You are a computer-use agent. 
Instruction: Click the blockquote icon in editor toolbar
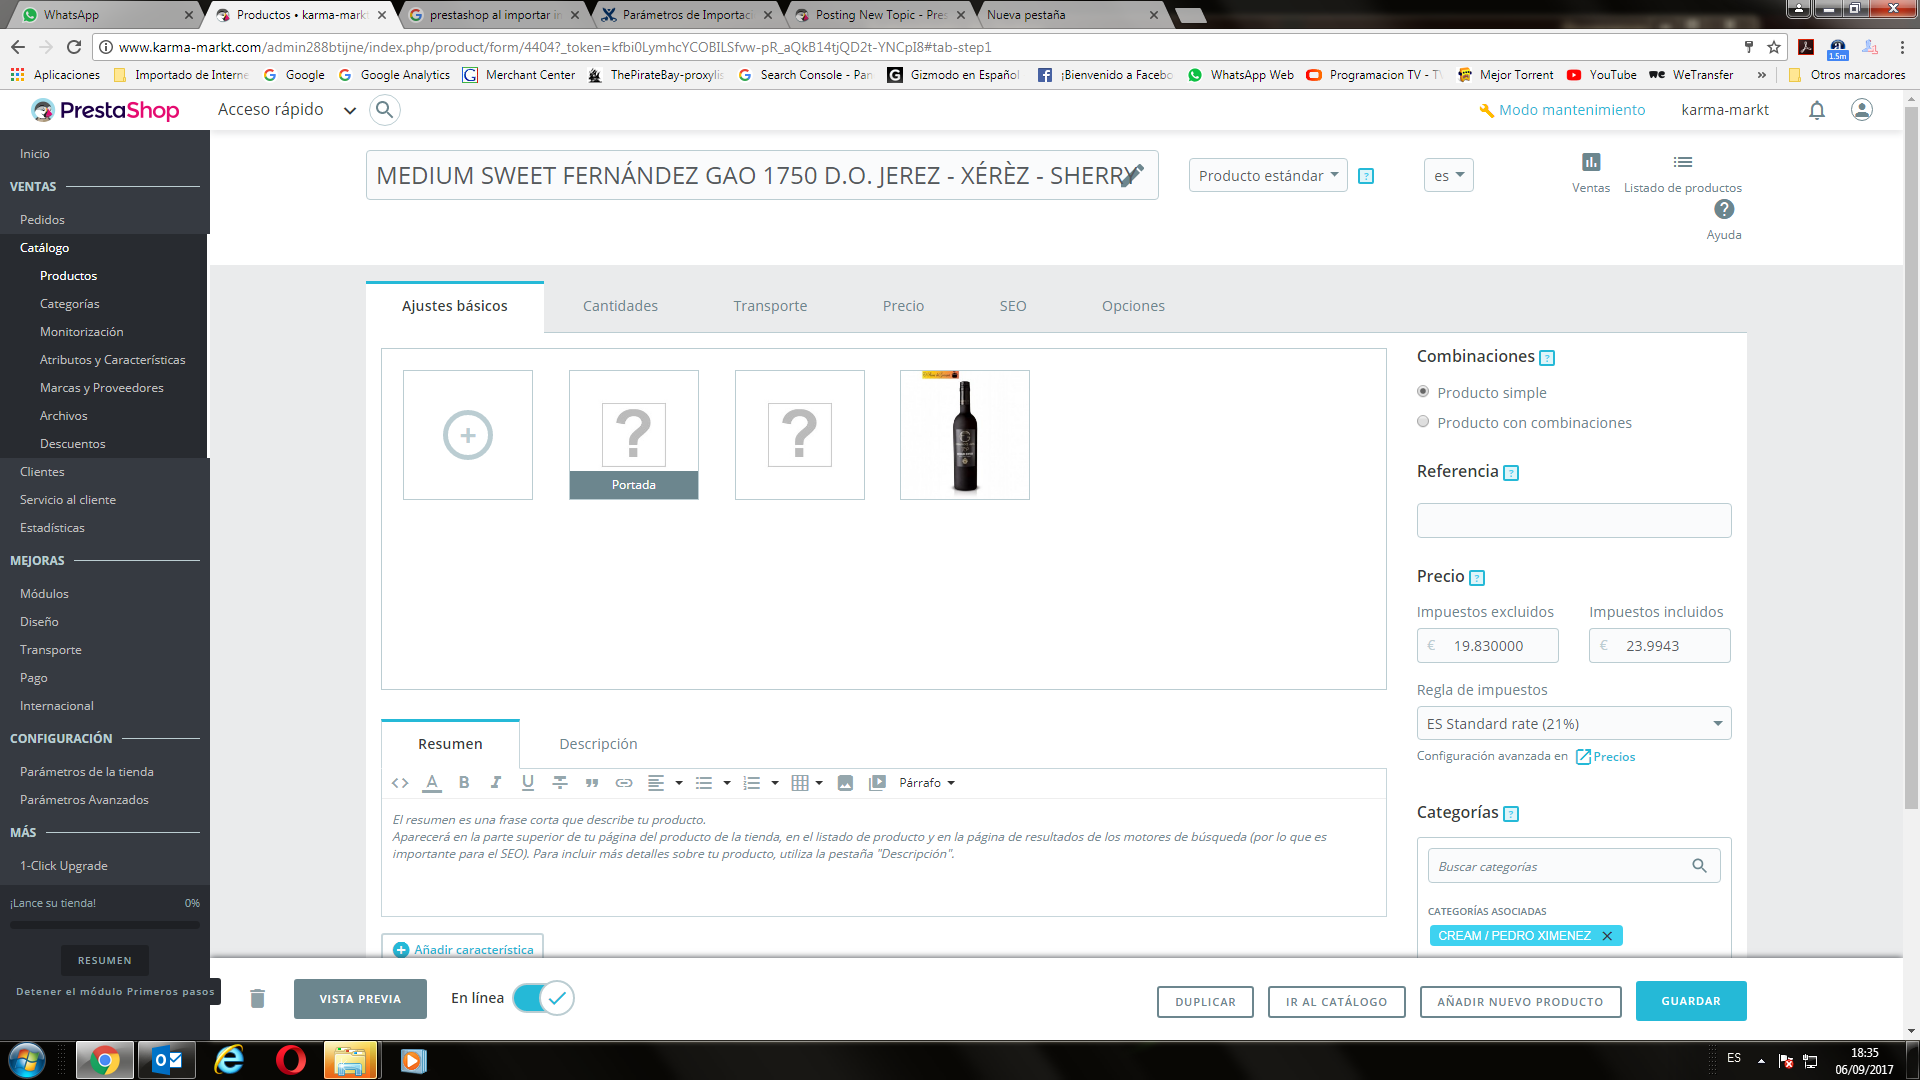pos(592,783)
